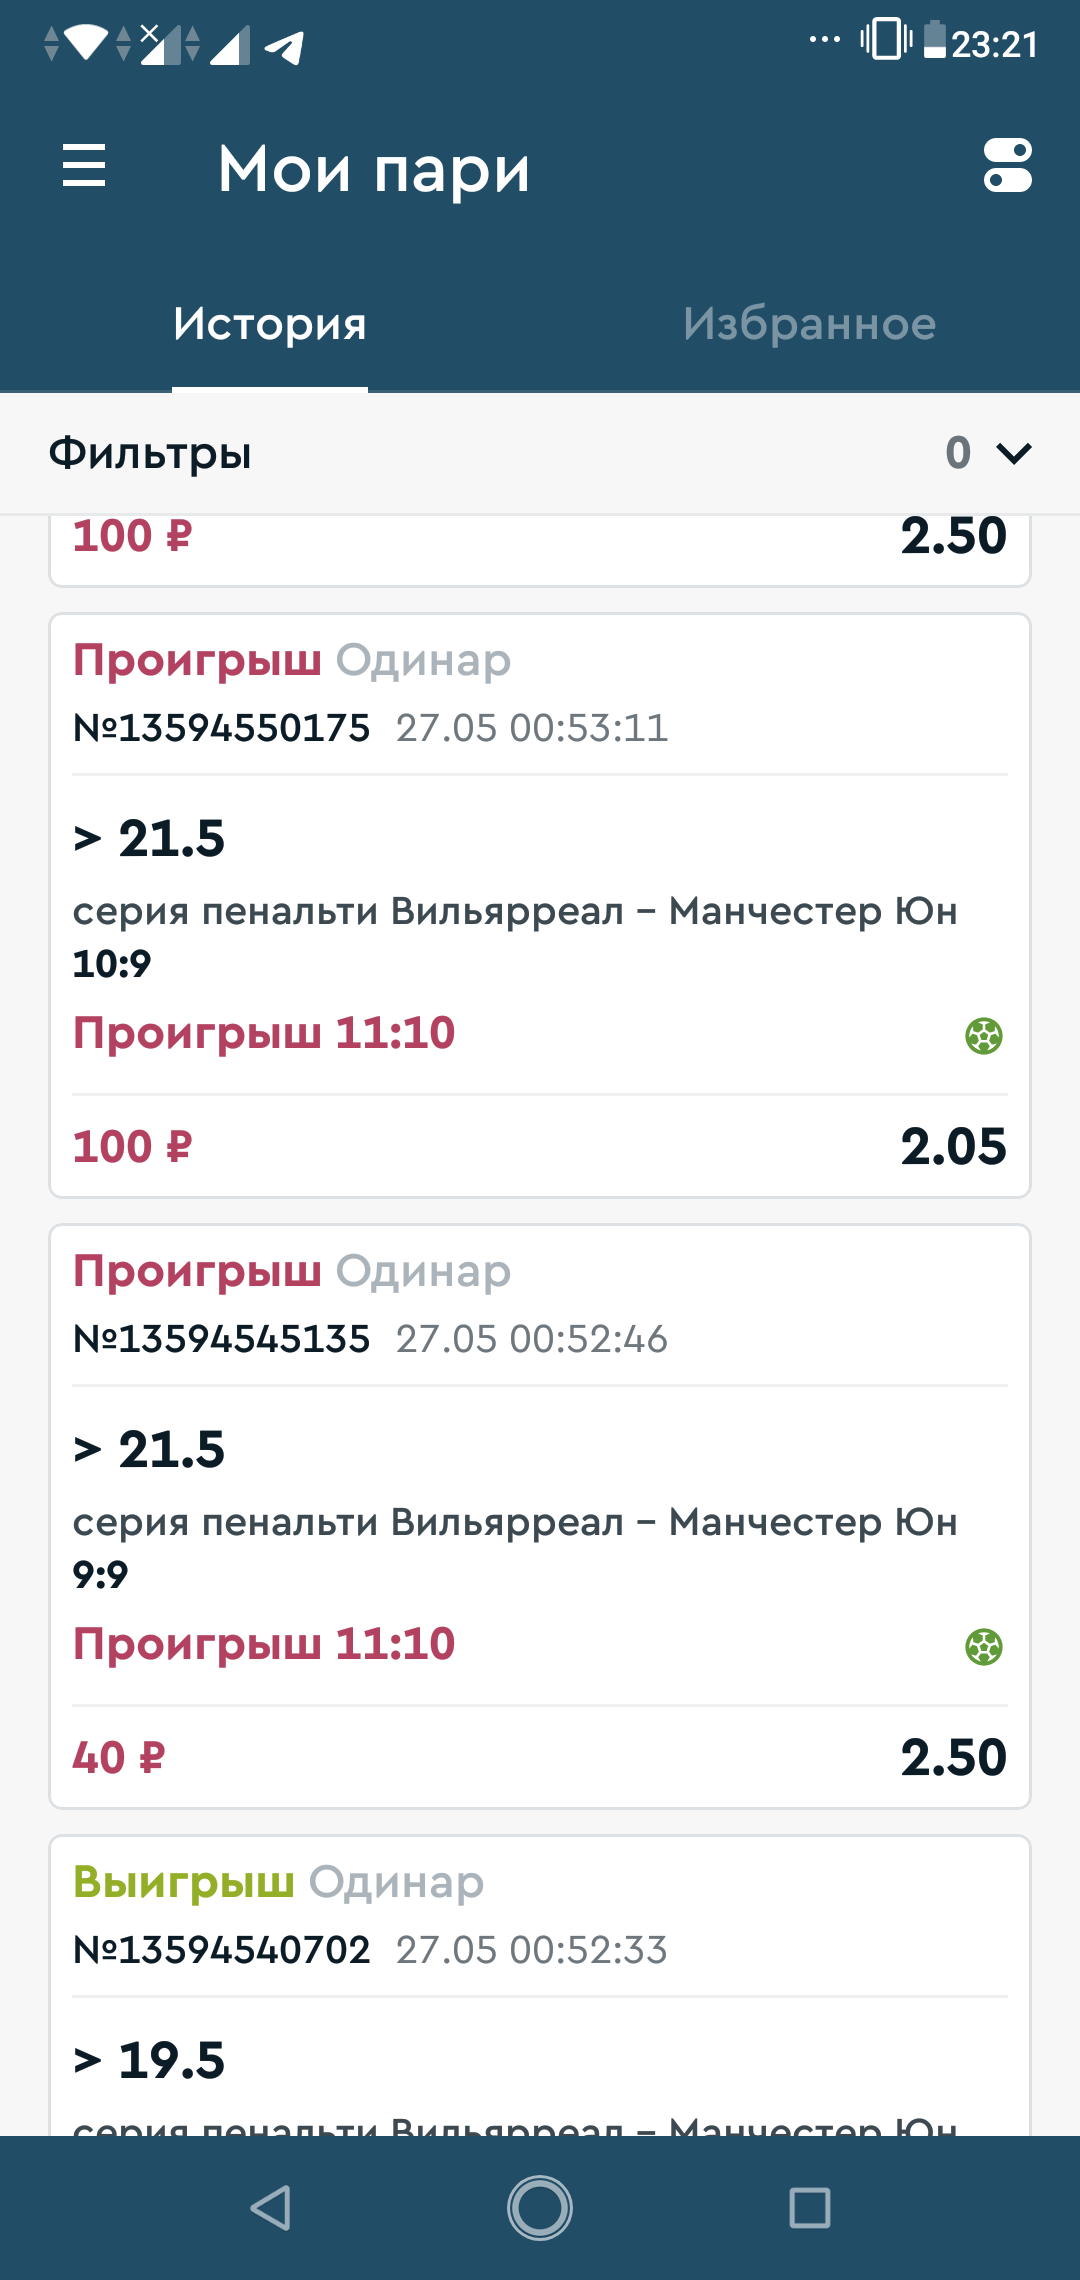Tap the battery icon in status bar
Screen dimensions: 1080x2280
coord(934,40)
